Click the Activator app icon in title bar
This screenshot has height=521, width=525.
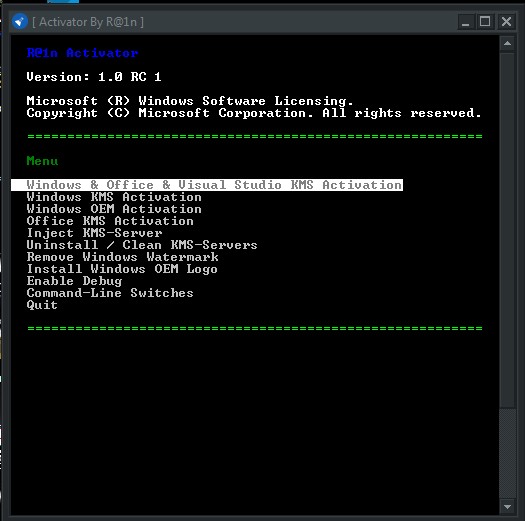tap(20, 22)
